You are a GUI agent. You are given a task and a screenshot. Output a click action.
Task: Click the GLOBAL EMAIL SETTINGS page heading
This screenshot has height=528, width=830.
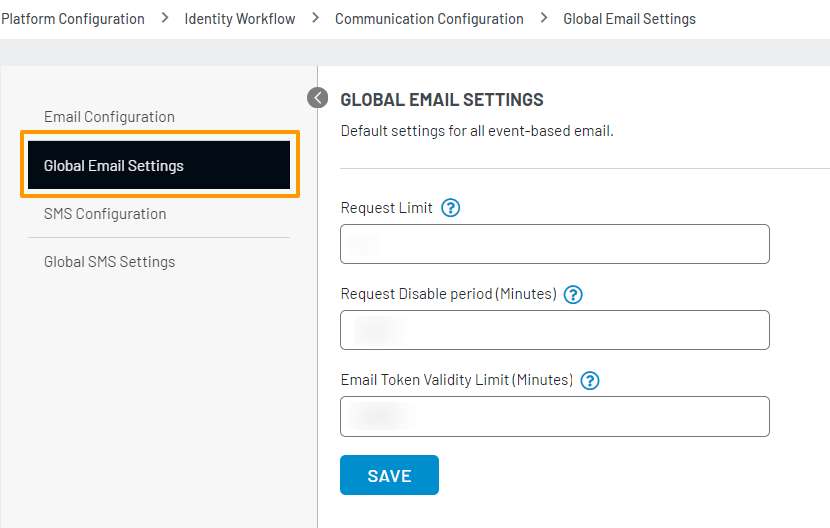click(442, 100)
